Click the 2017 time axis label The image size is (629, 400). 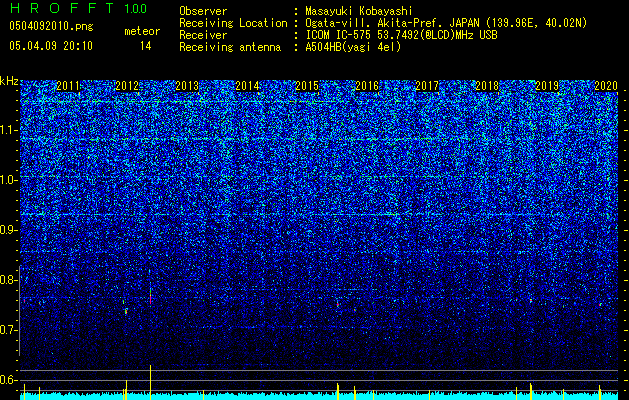pos(427,86)
